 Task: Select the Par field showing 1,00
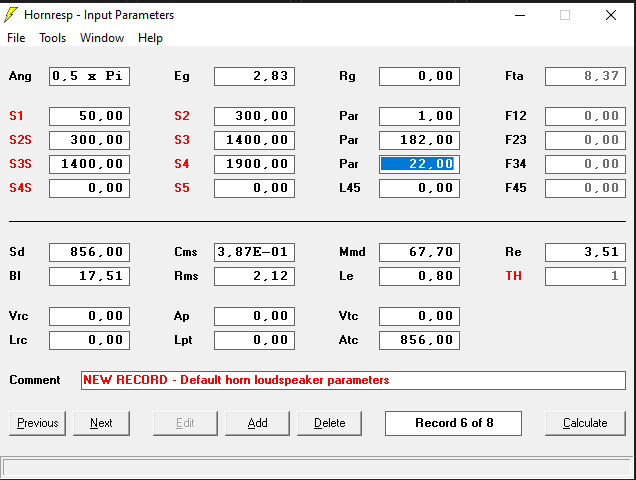pyautogui.click(x=419, y=116)
